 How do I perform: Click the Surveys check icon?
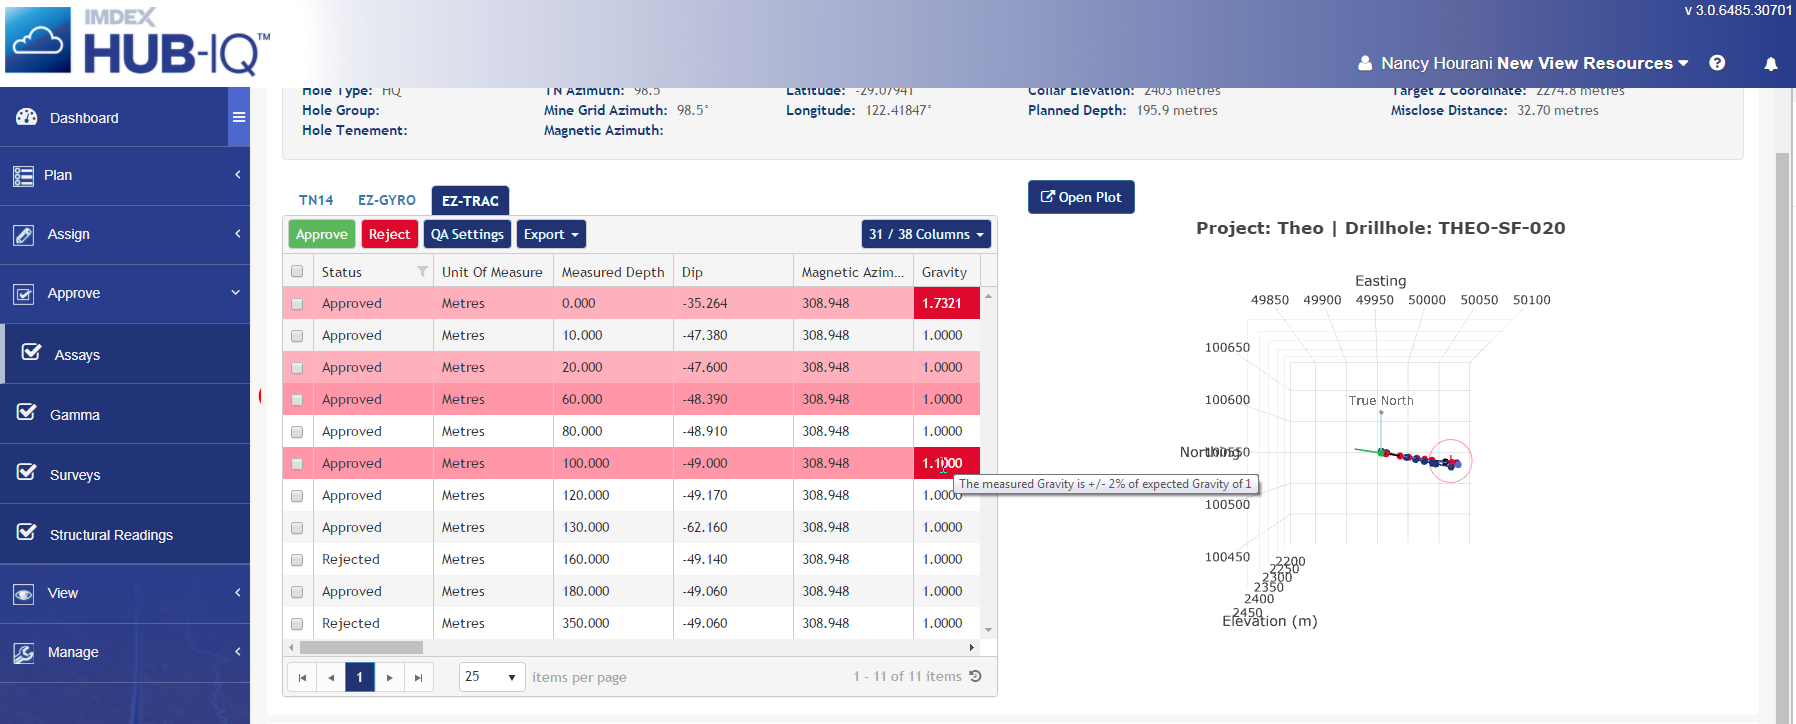(x=27, y=472)
